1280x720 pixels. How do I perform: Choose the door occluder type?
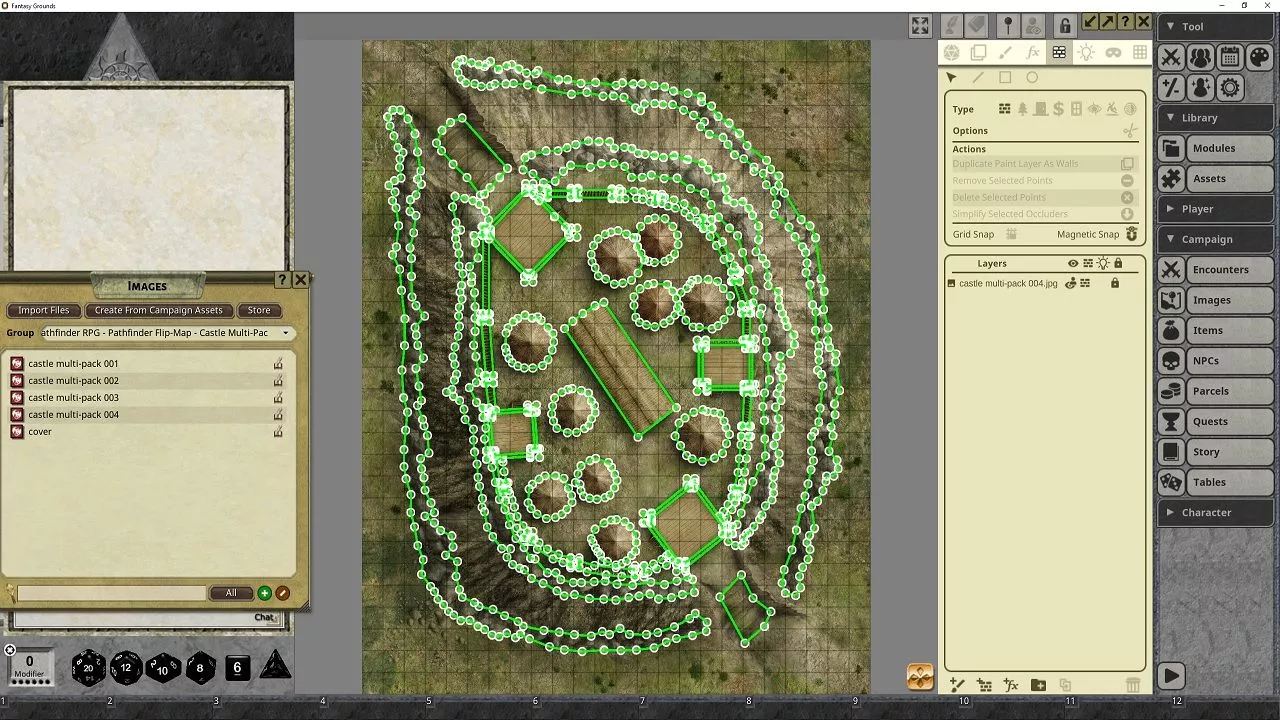[1041, 109]
